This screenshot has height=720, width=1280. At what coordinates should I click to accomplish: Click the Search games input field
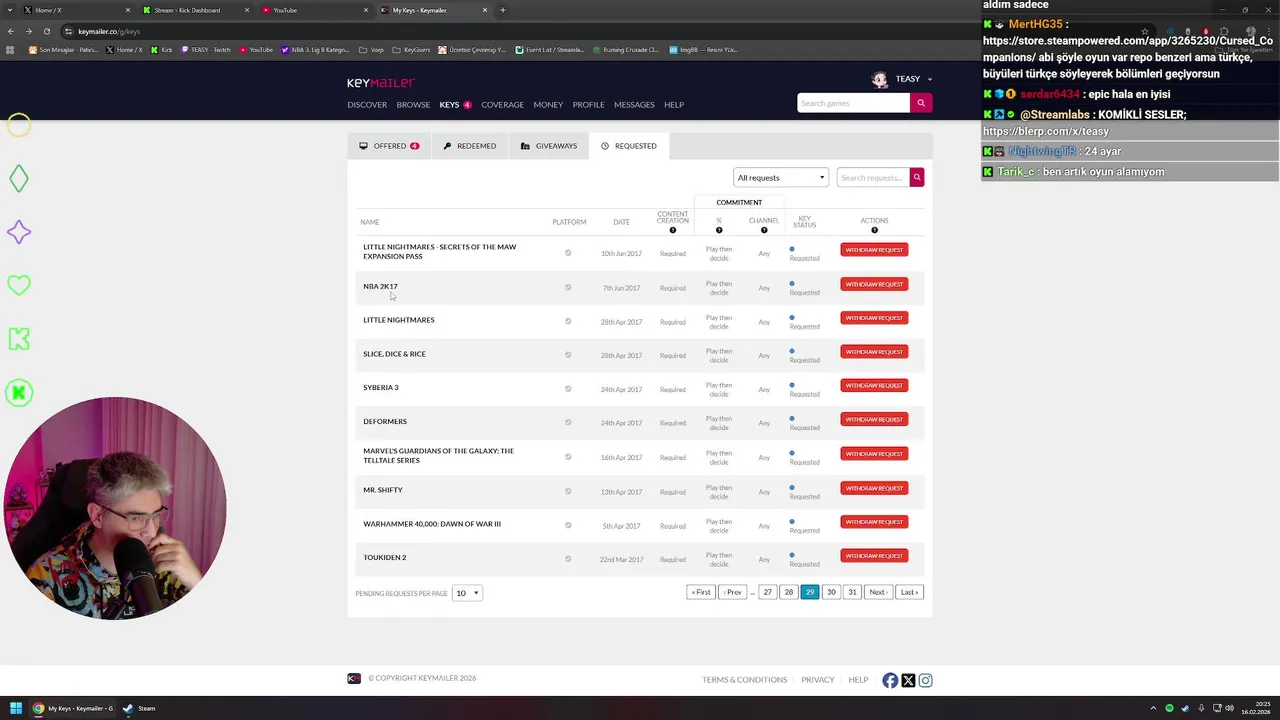(x=853, y=103)
